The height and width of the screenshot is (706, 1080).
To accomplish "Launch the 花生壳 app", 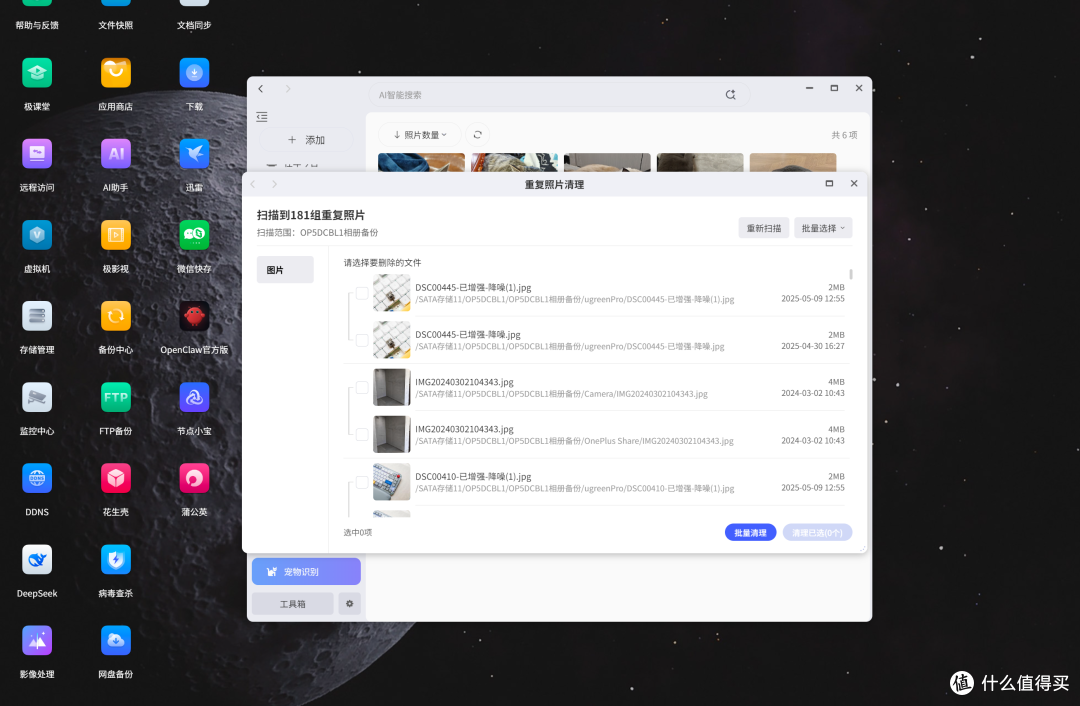I will [116, 479].
